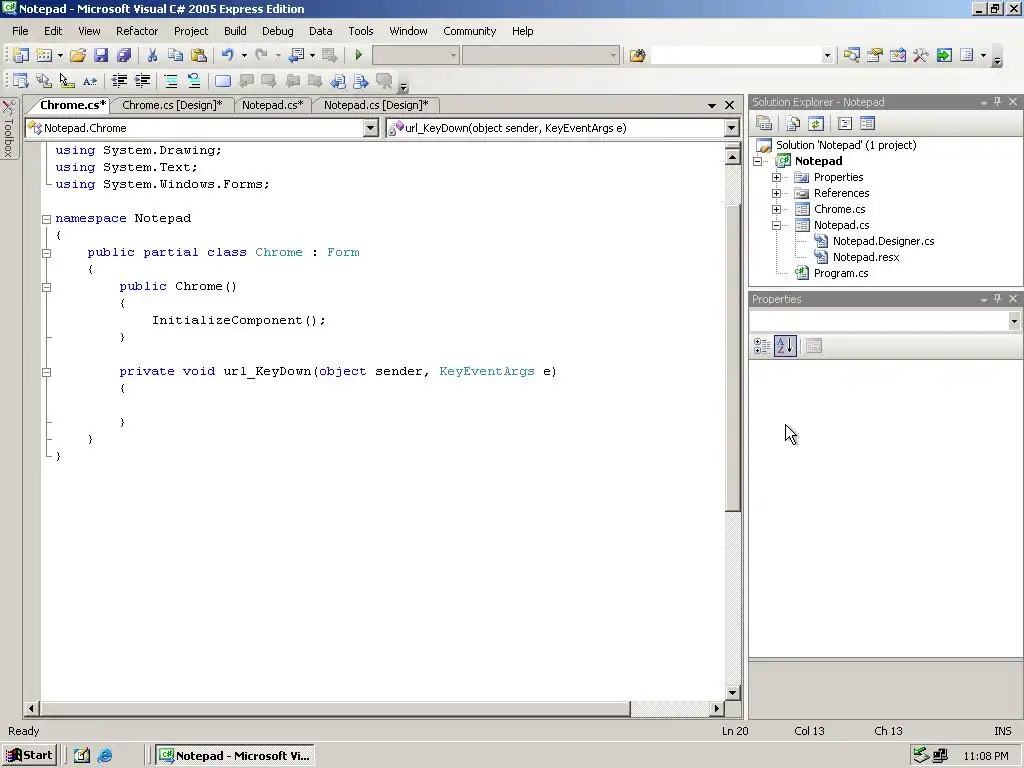Save Chrome.cs with the floppy disk icon
Image resolution: width=1024 pixels, height=768 pixels.
click(101, 56)
